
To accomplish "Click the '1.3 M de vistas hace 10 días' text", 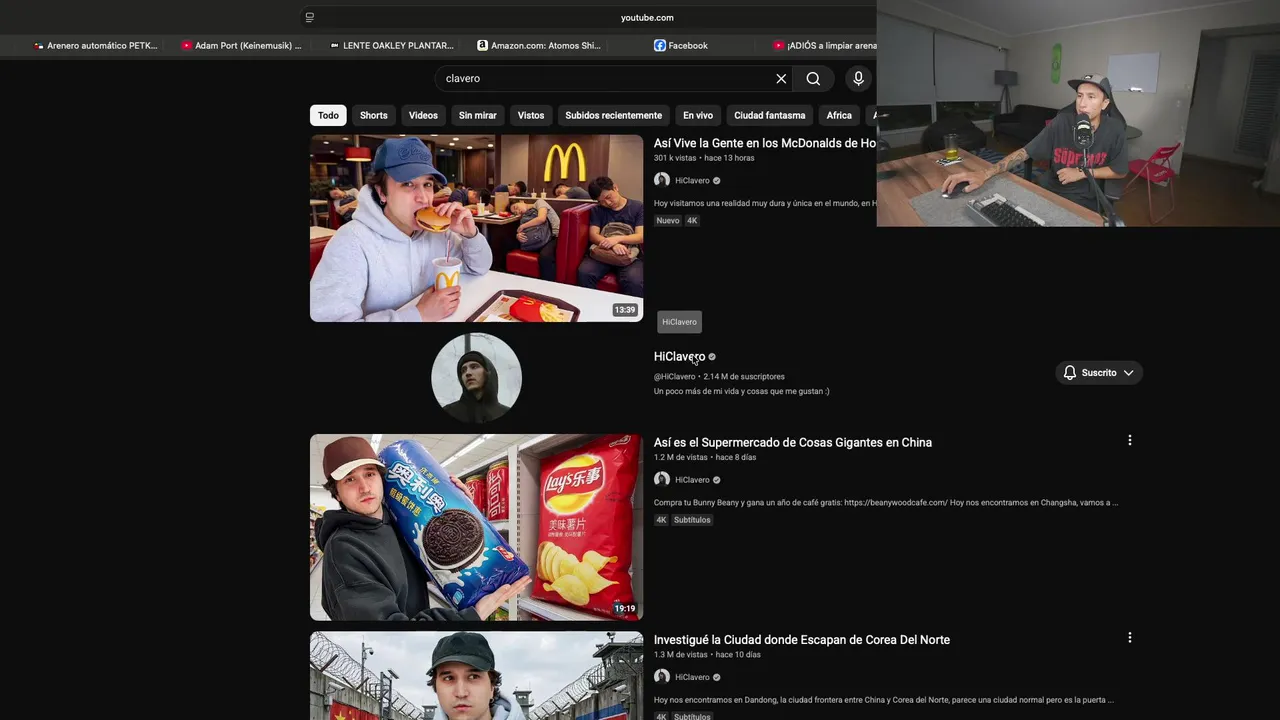I will click(x=707, y=655).
